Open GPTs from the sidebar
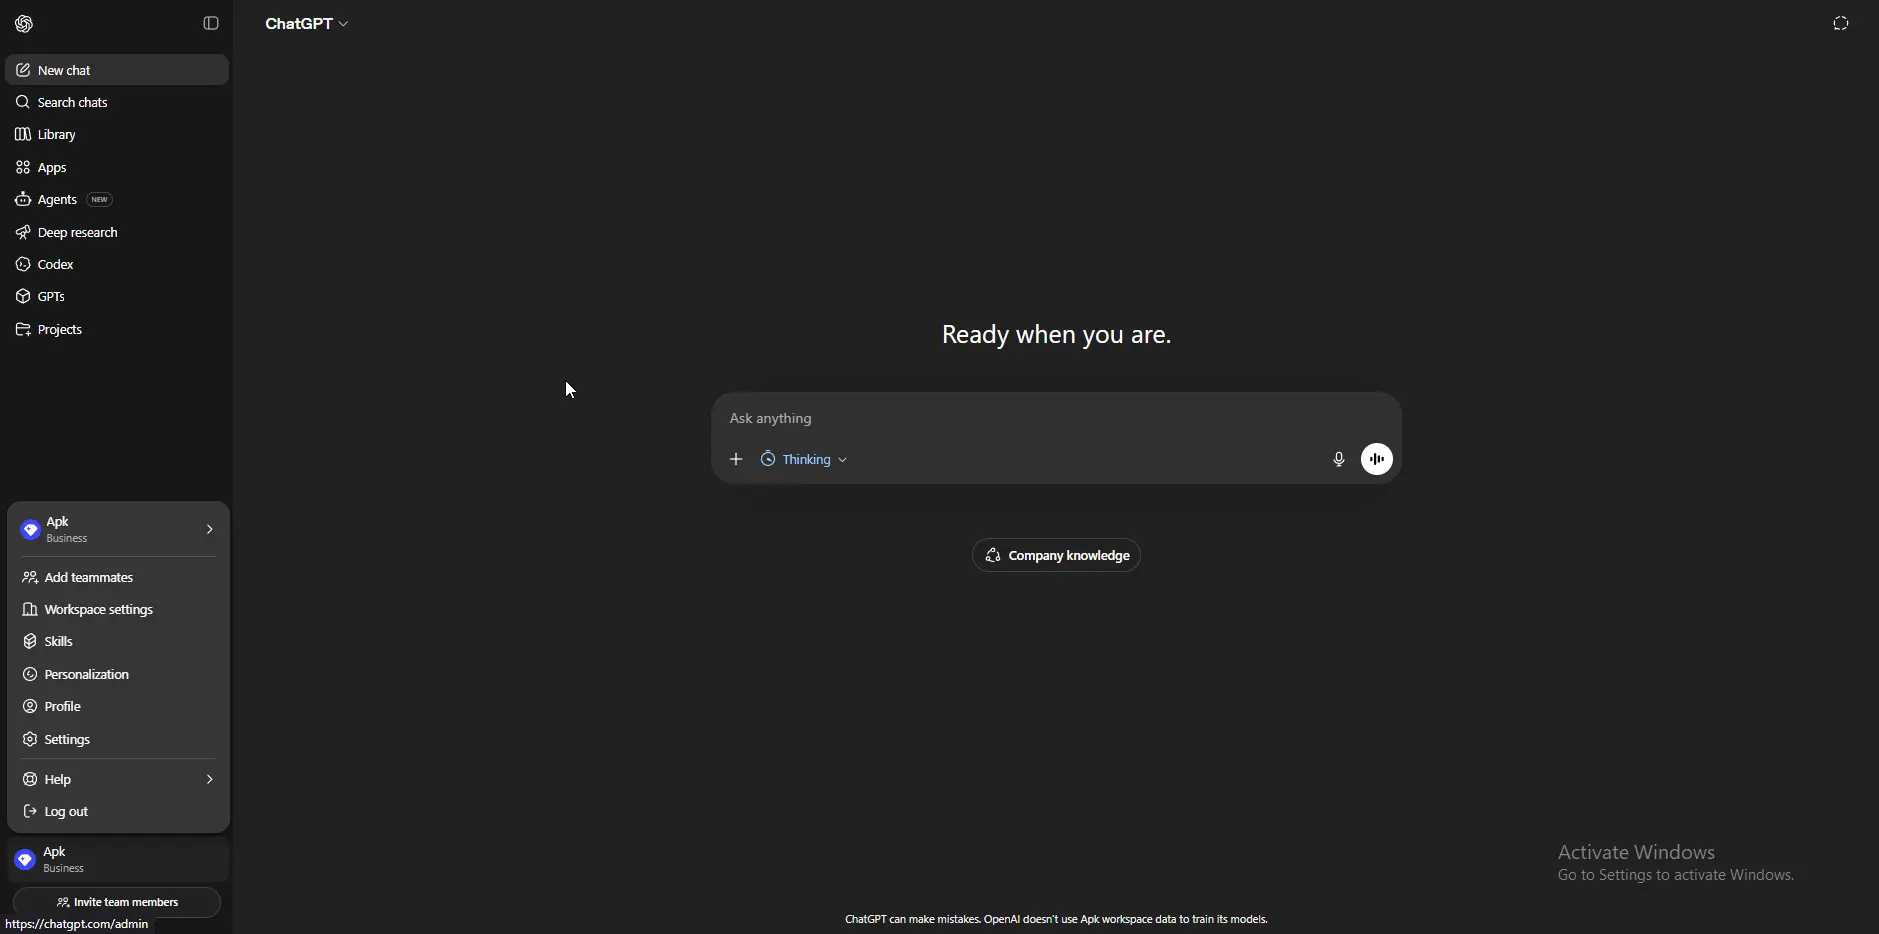 [x=117, y=296]
